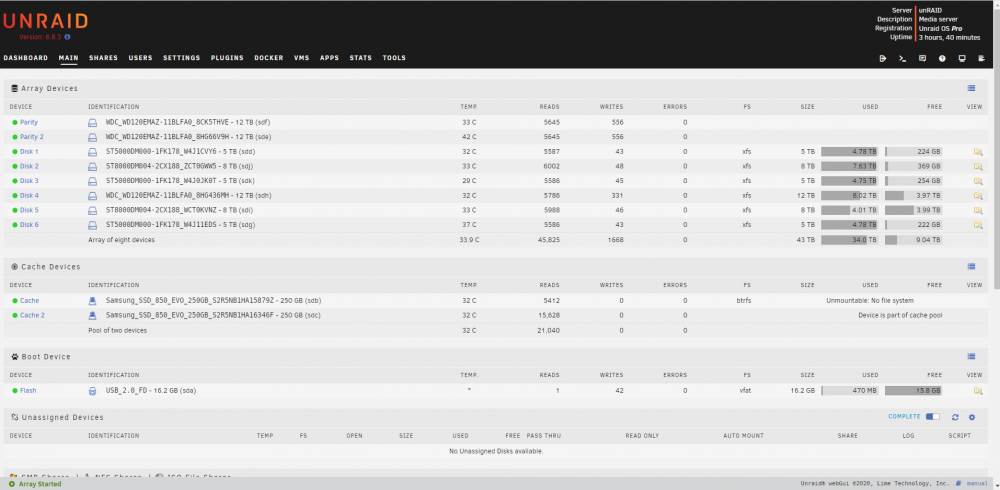The height and width of the screenshot is (490, 1000).
Task: Select the MAIN menu item
Action: point(68,58)
